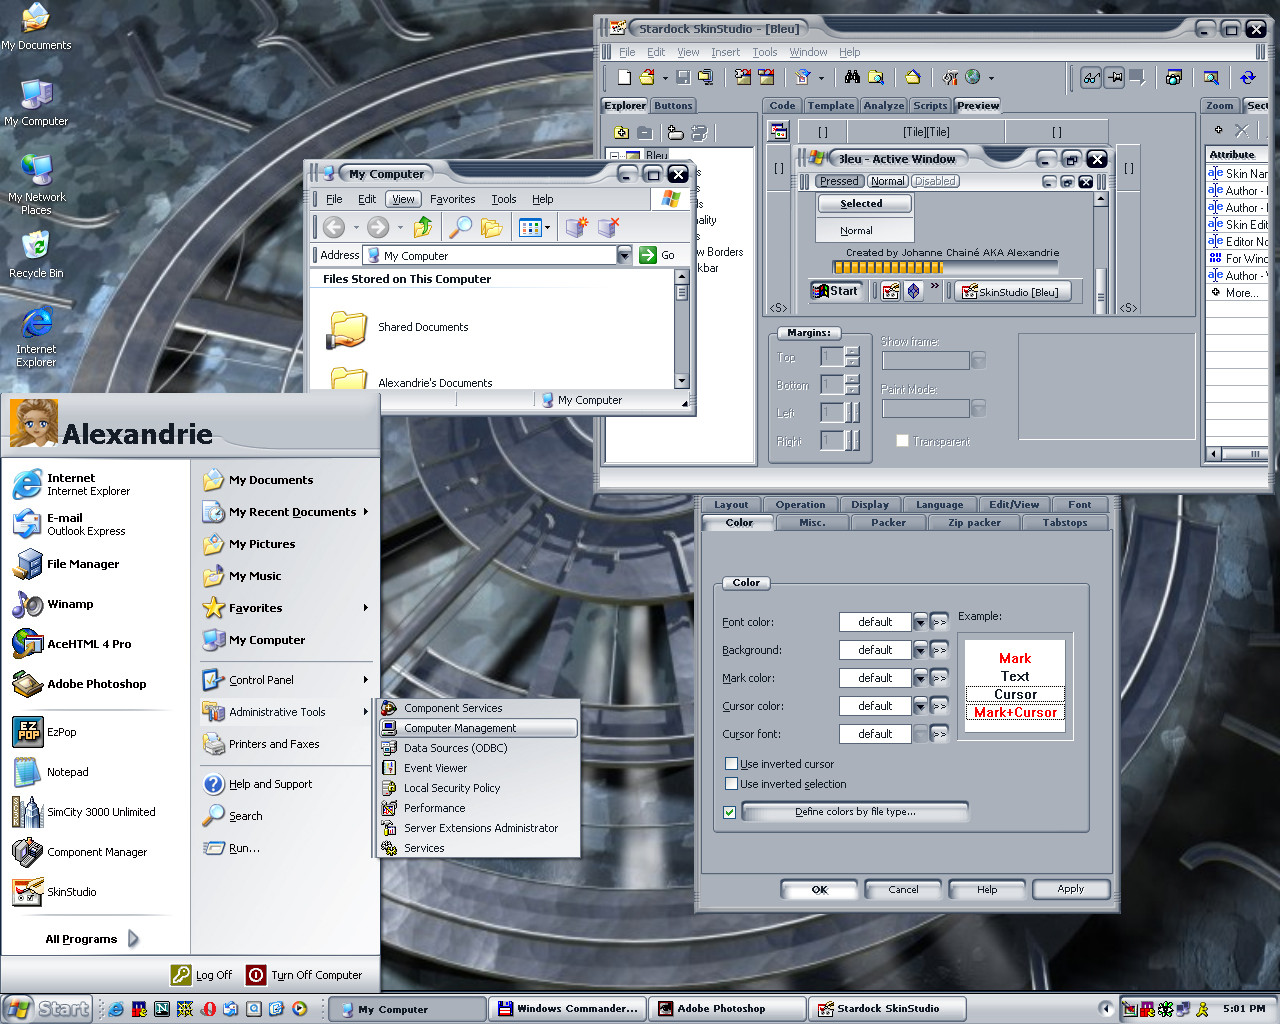Open the Views dropdown in My Computer toolbar
The image size is (1280, 1024).
click(x=547, y=227)
